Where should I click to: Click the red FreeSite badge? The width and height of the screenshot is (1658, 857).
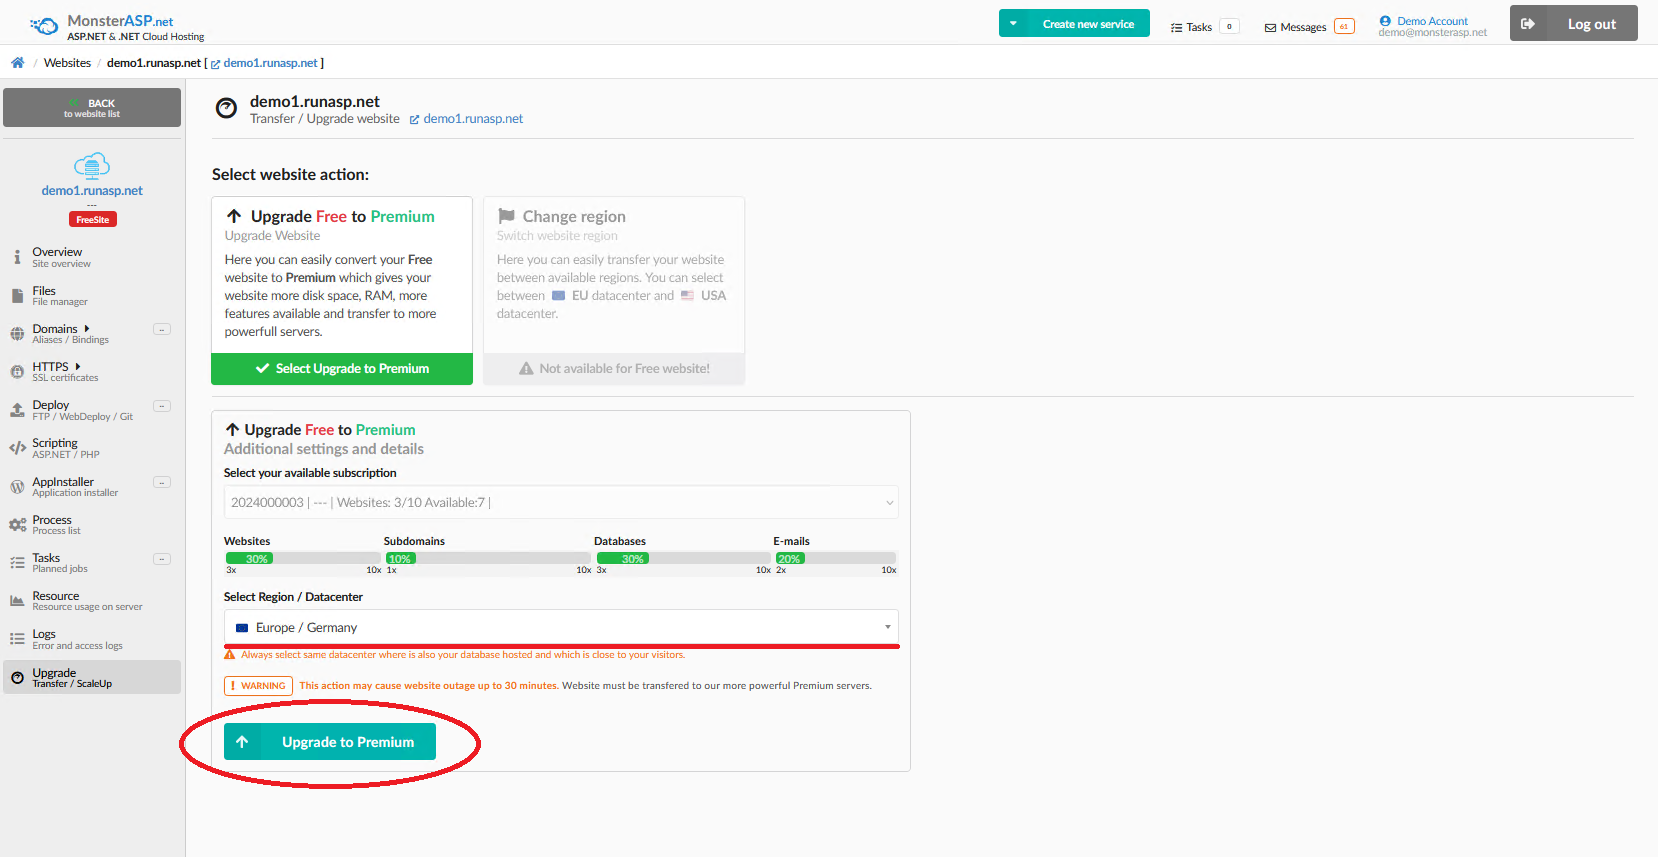pyautogui.click(x=93, y=220)
